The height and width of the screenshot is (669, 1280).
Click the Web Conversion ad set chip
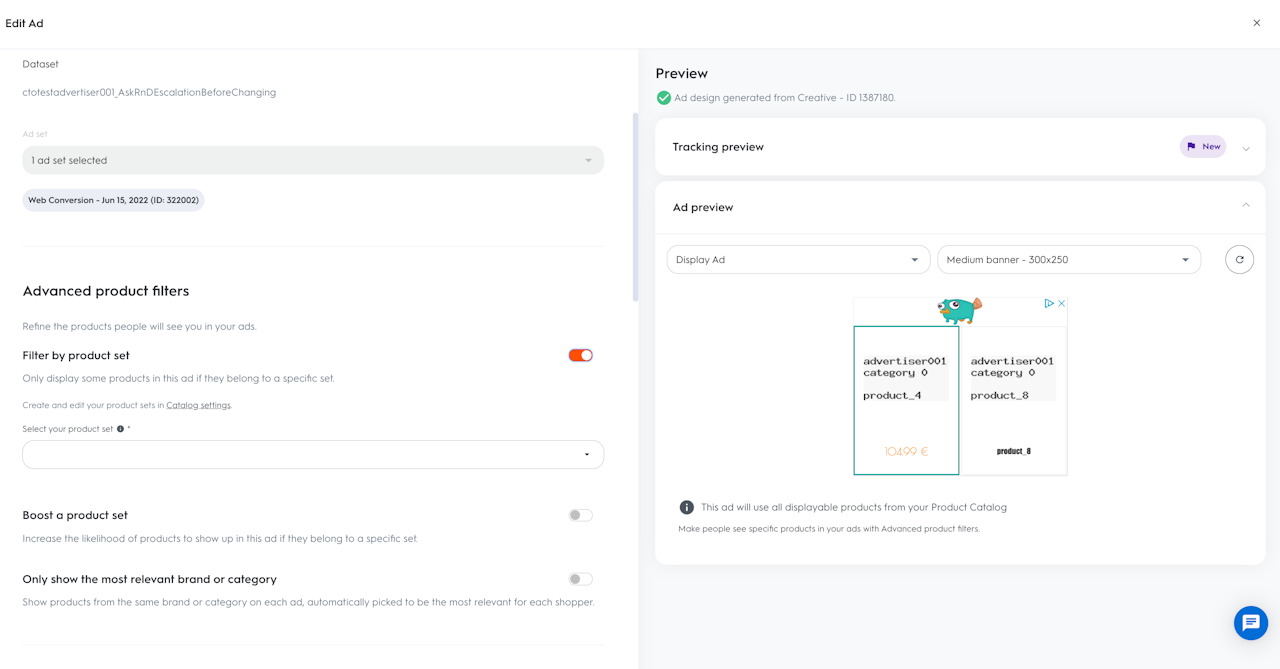(113, 200)
